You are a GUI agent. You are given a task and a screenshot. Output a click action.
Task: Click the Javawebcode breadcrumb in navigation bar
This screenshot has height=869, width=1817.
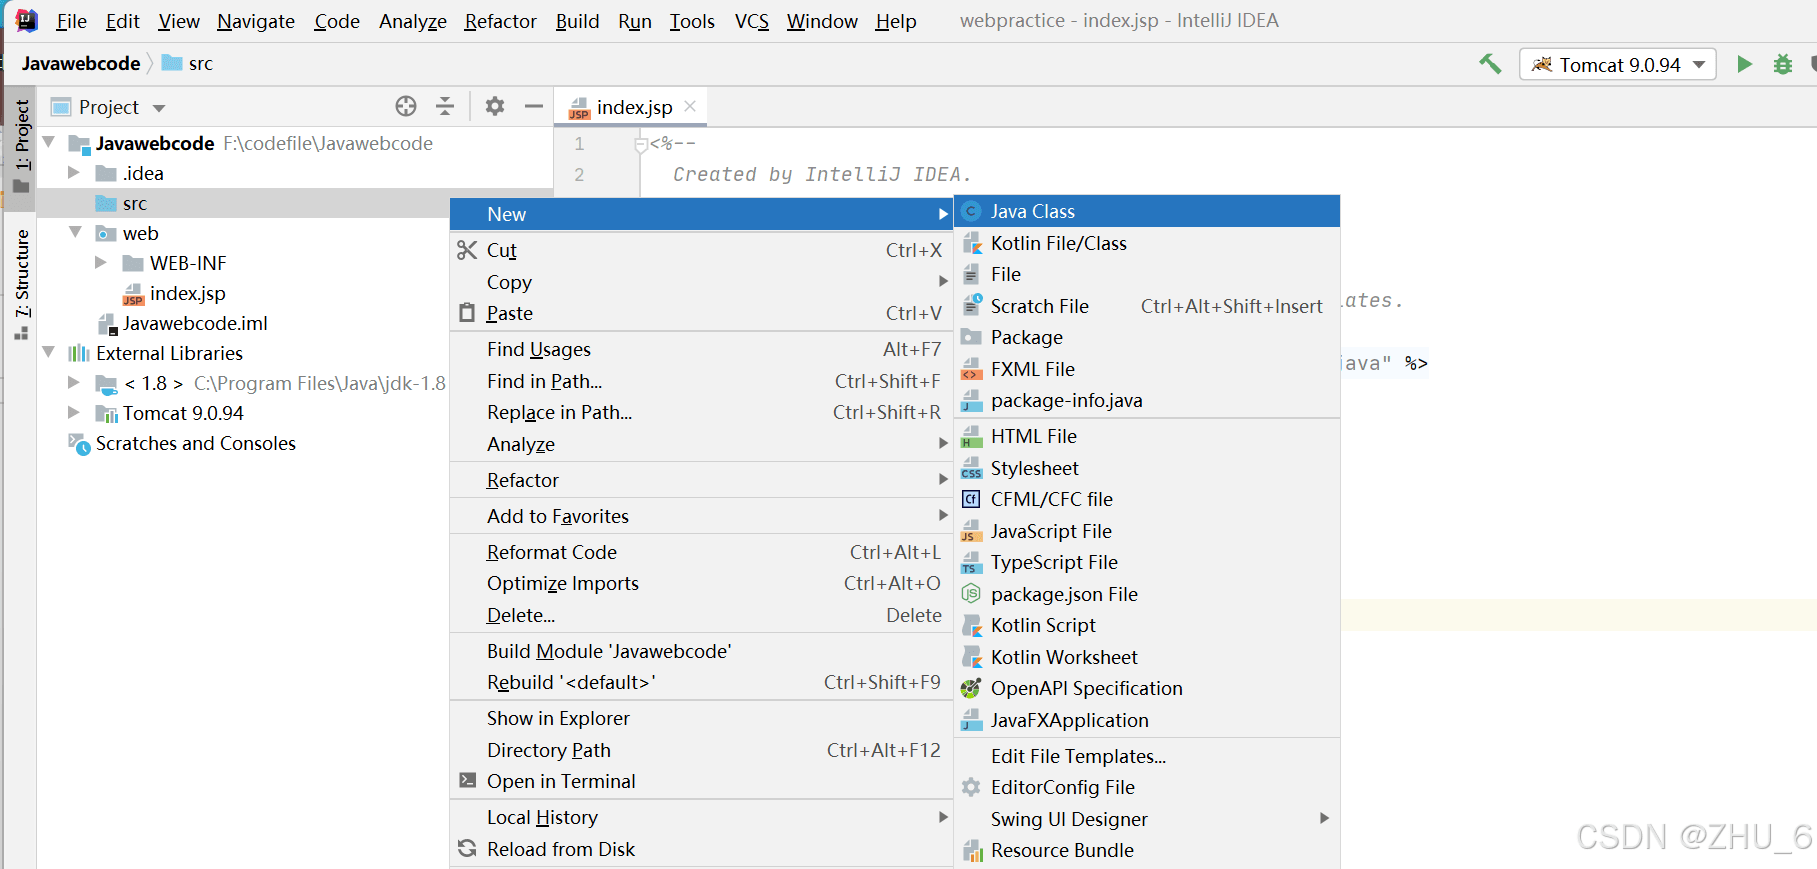81,63
